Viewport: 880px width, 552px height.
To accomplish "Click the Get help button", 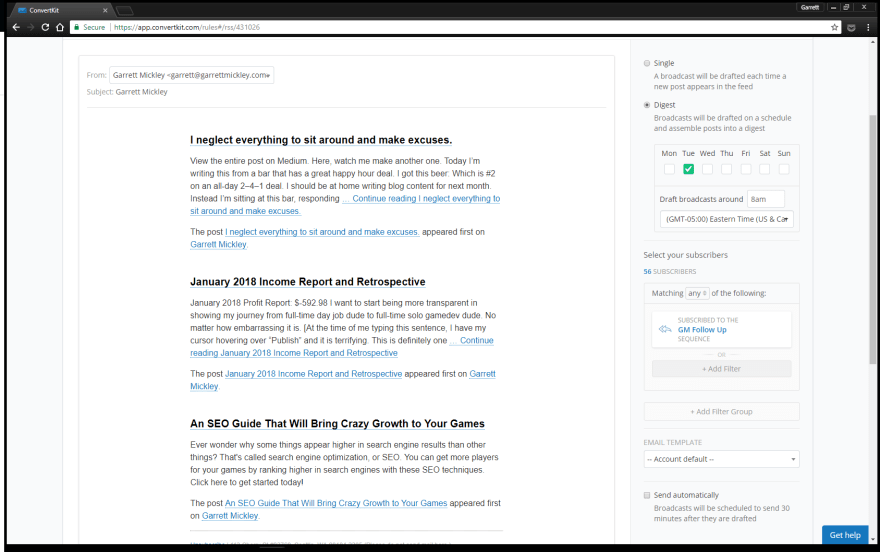I will tap(845, 535).
